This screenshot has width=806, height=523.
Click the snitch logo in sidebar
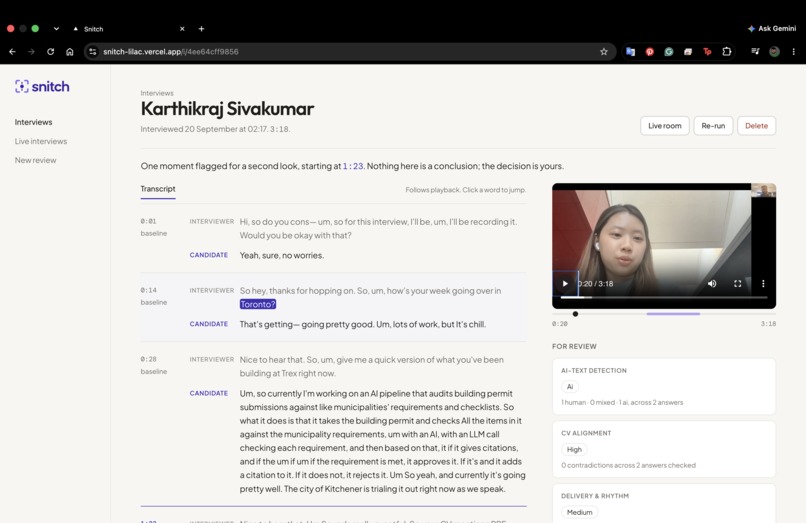pos(42,86)
